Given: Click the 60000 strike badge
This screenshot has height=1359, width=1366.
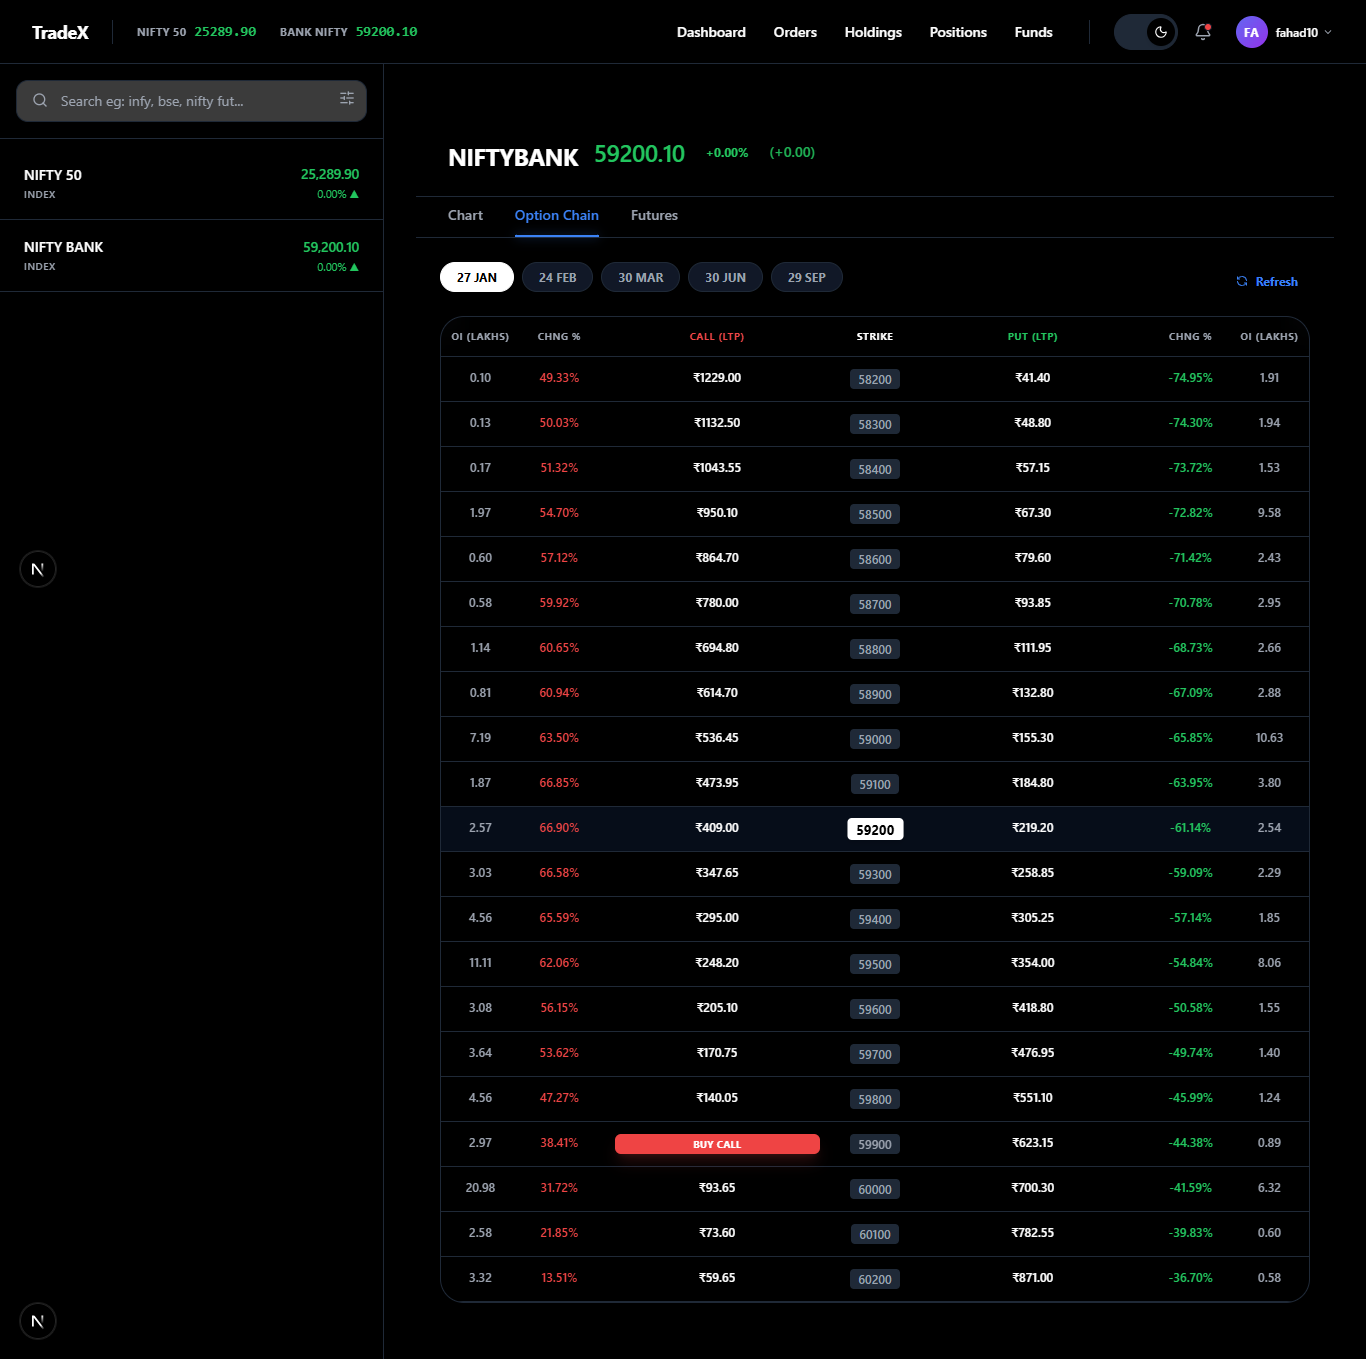Looking at the screenshot, I should click(x=875, y=1189).
